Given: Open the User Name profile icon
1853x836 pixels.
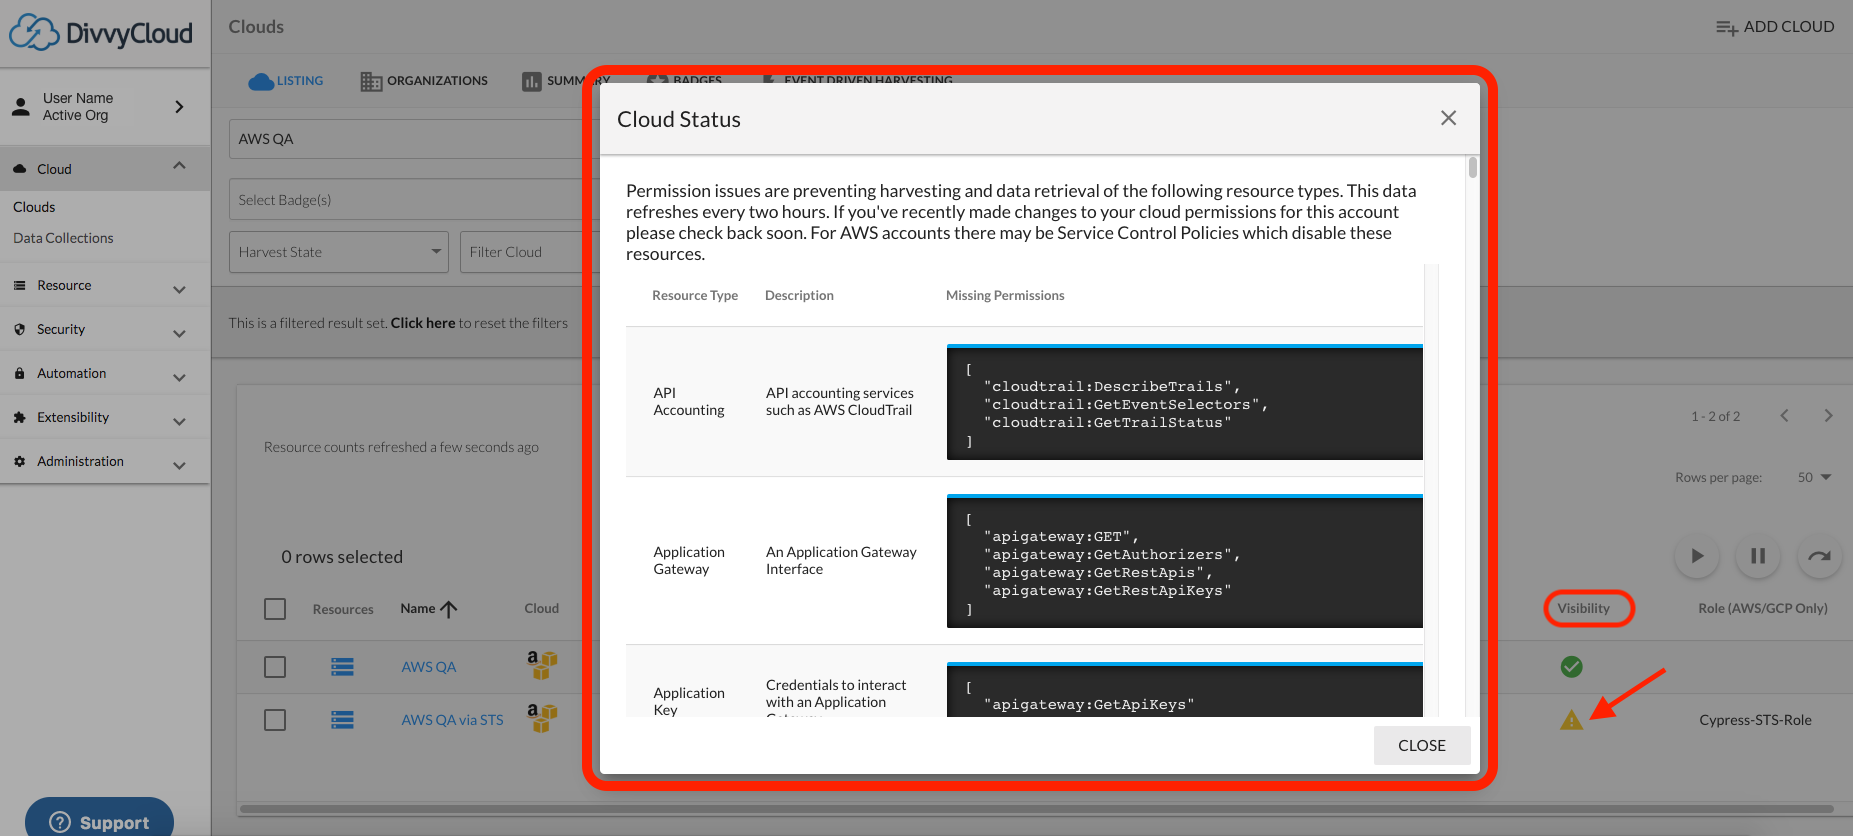Looking at the screenshot, I should click(x=20, y=107).
